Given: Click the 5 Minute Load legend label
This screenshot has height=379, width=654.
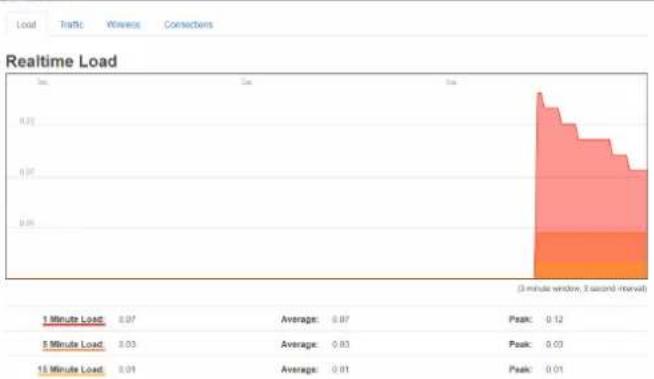Looking at the screenshot, I should pos(73,345).
